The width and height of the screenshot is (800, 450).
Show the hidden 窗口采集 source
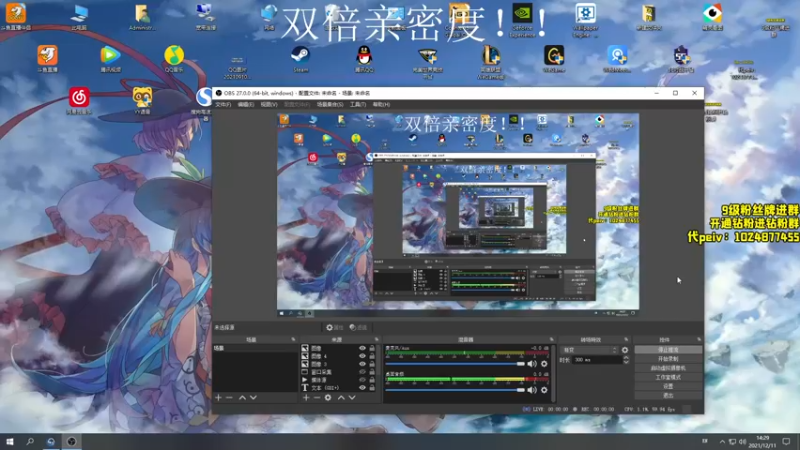tap(362, 372)
